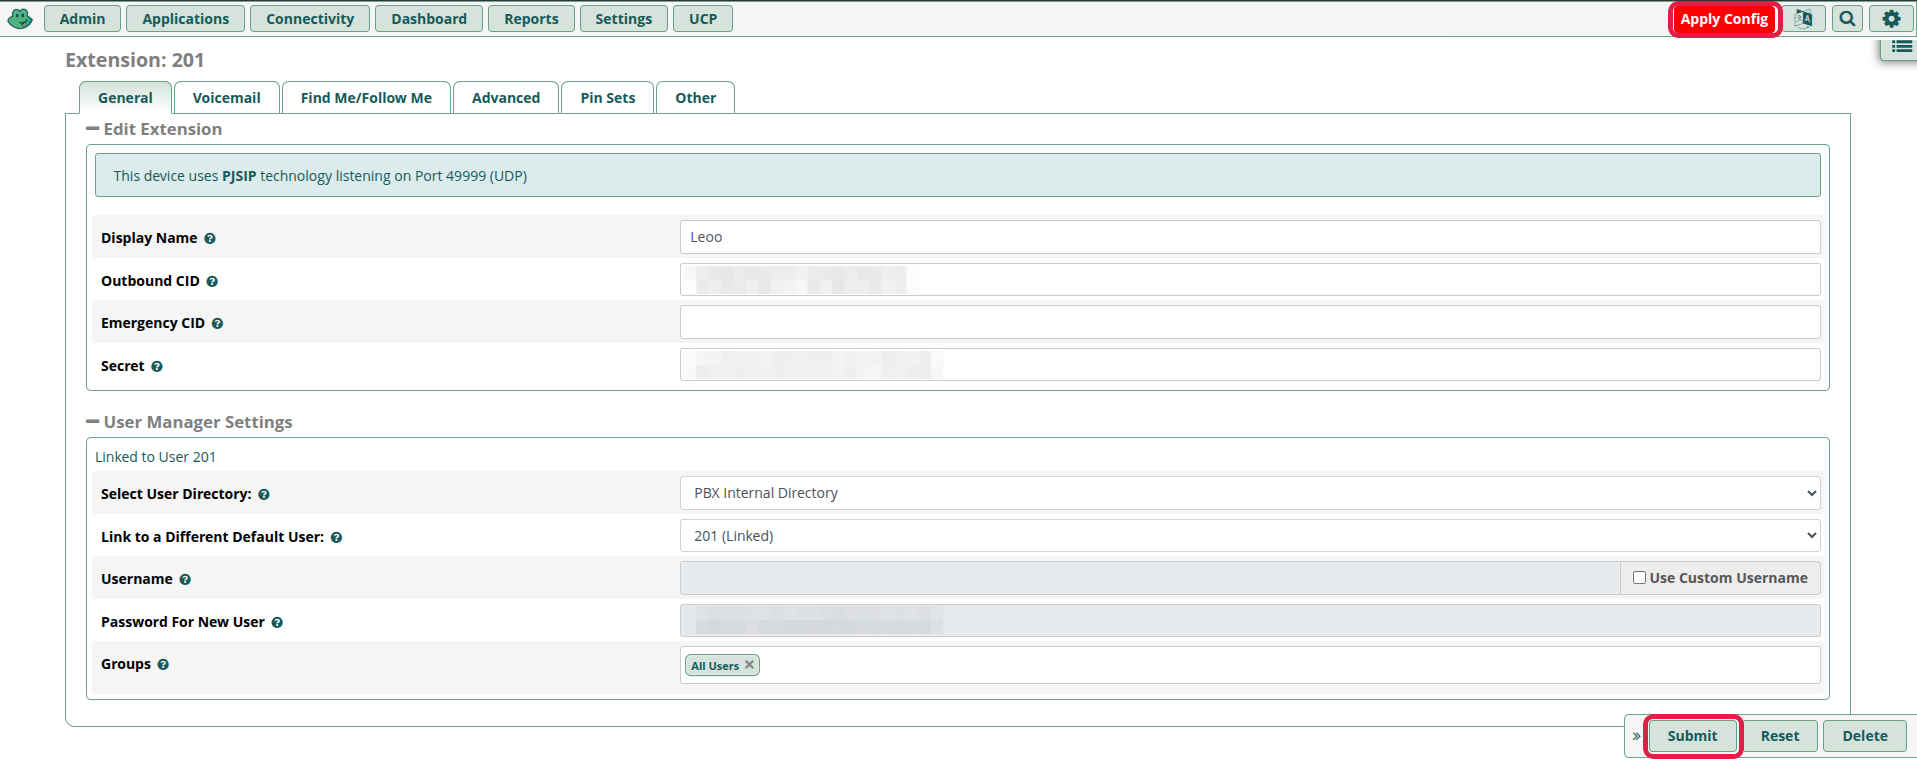Enable Use Custom Username checkbox
Image resolution: width=1917 pixels, height=765 pixels.
pyautogui.click(x=1639, y=578)
